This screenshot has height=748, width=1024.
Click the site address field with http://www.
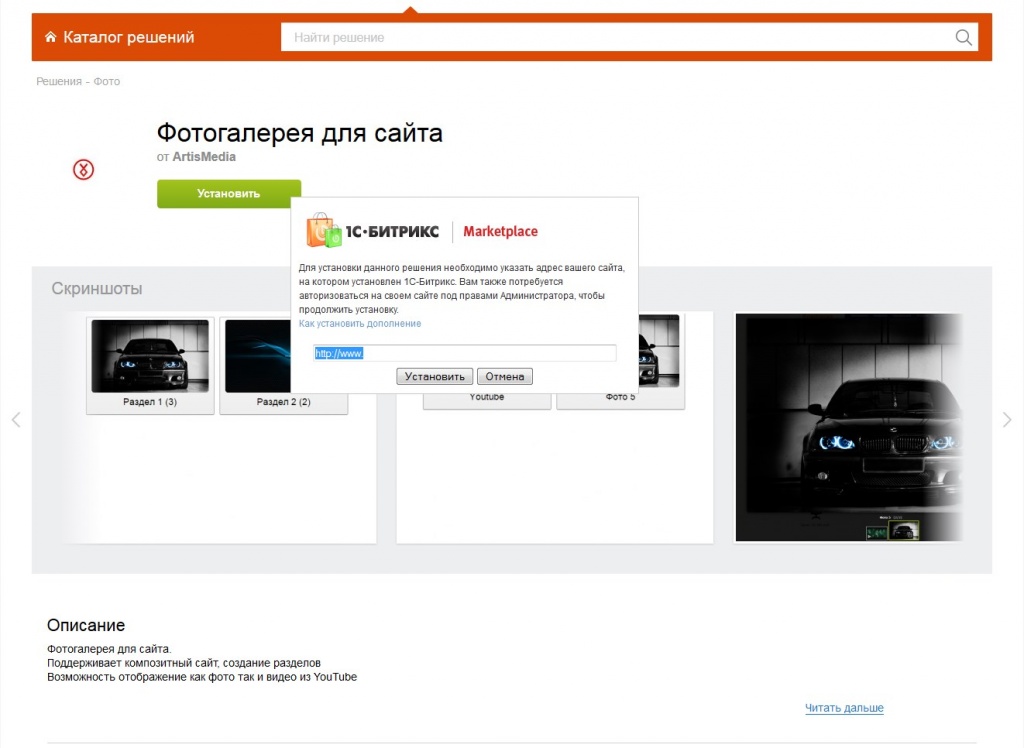click(x=464, y=353)
